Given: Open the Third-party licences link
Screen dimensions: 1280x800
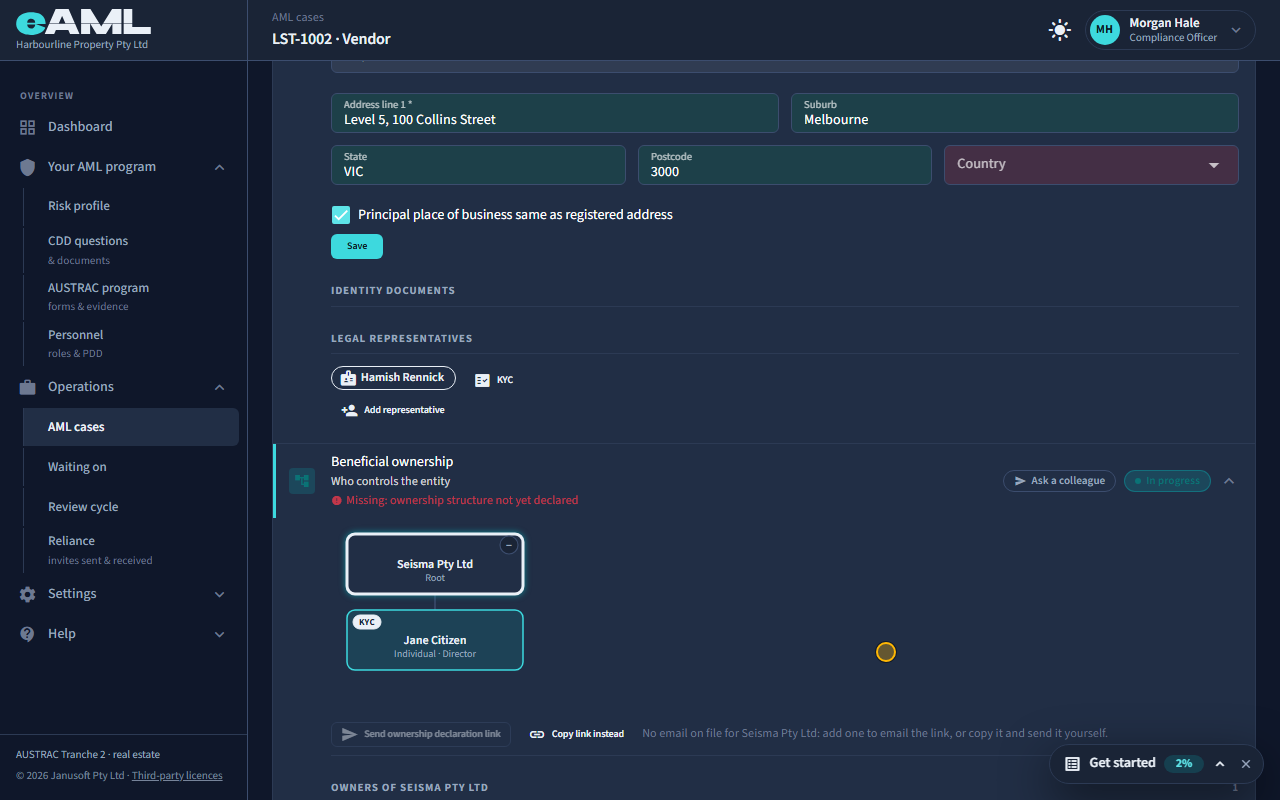Looking at the screenshot, I should [x=177, y=776].
